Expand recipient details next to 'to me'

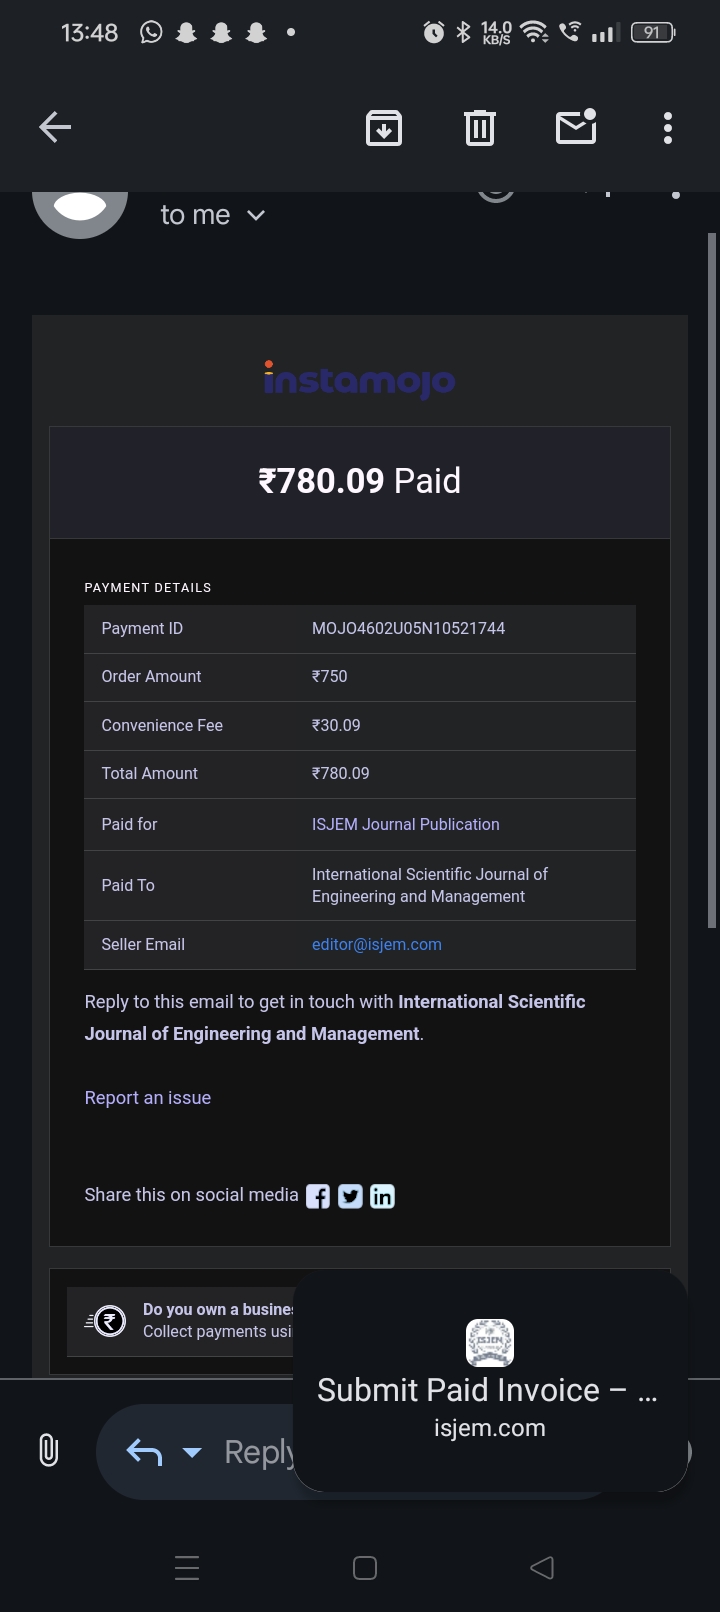[x=256, y=215]
